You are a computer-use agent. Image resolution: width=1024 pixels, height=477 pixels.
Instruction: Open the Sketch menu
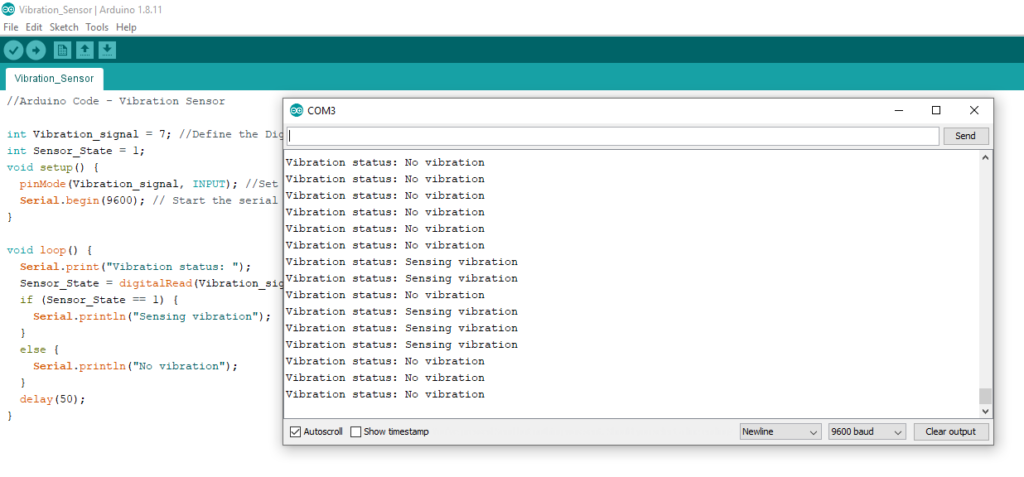click(x=64, y=27)
